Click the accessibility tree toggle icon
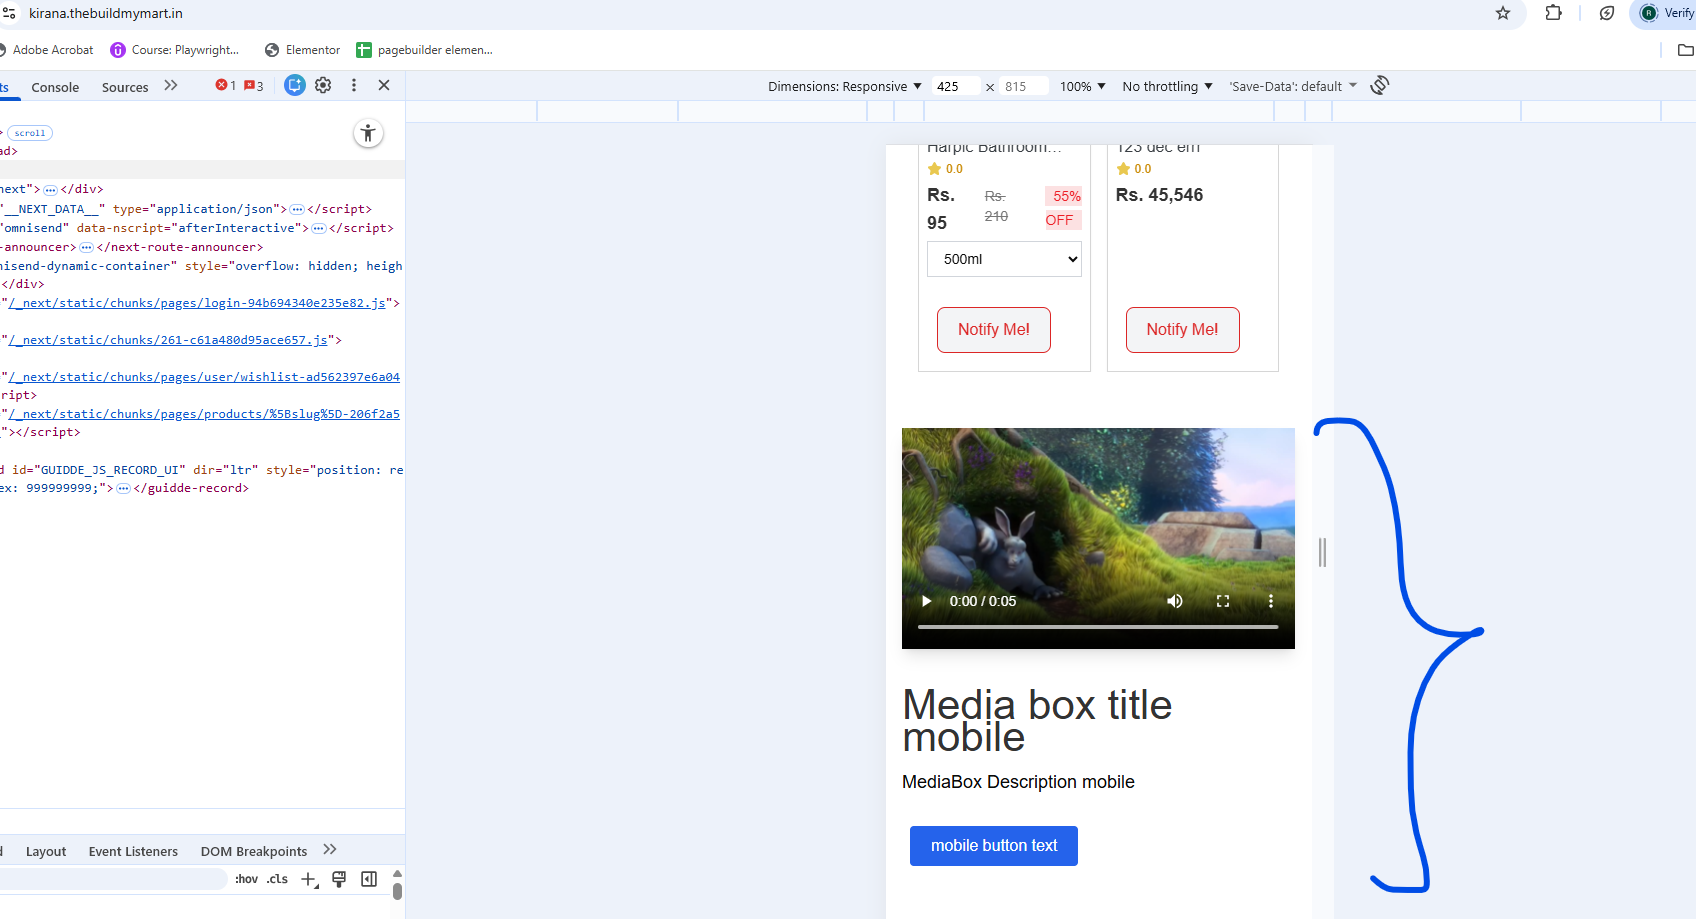 click(x=368, y=133)
